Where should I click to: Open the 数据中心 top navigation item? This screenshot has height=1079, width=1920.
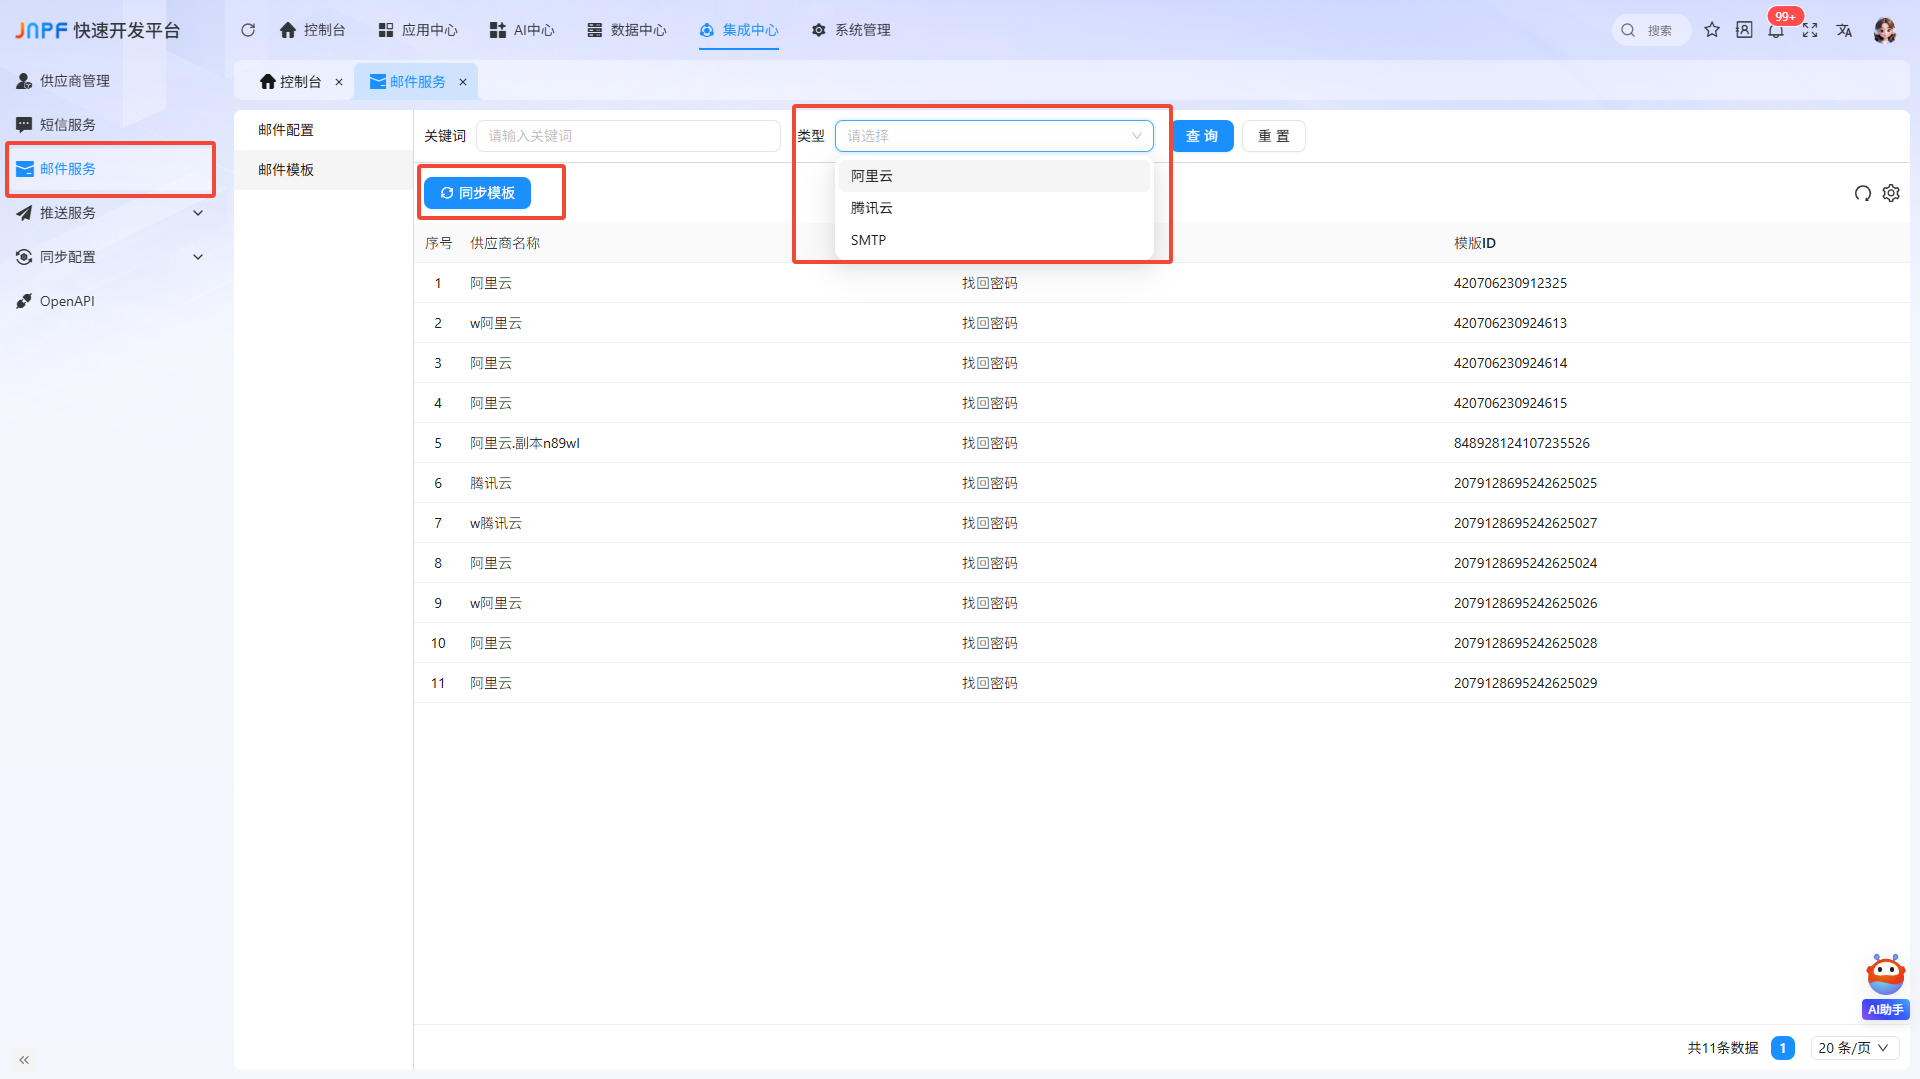pos(627,30)
